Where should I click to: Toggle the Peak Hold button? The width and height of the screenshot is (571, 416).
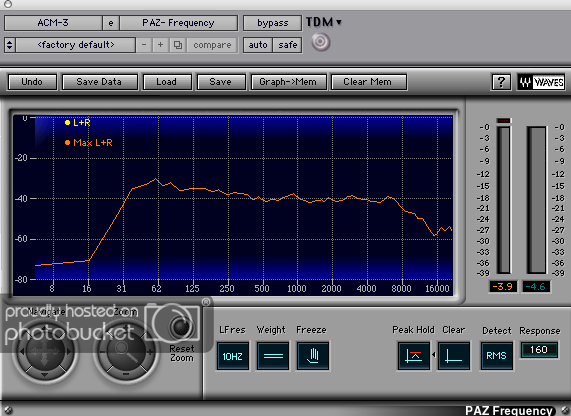414,356
